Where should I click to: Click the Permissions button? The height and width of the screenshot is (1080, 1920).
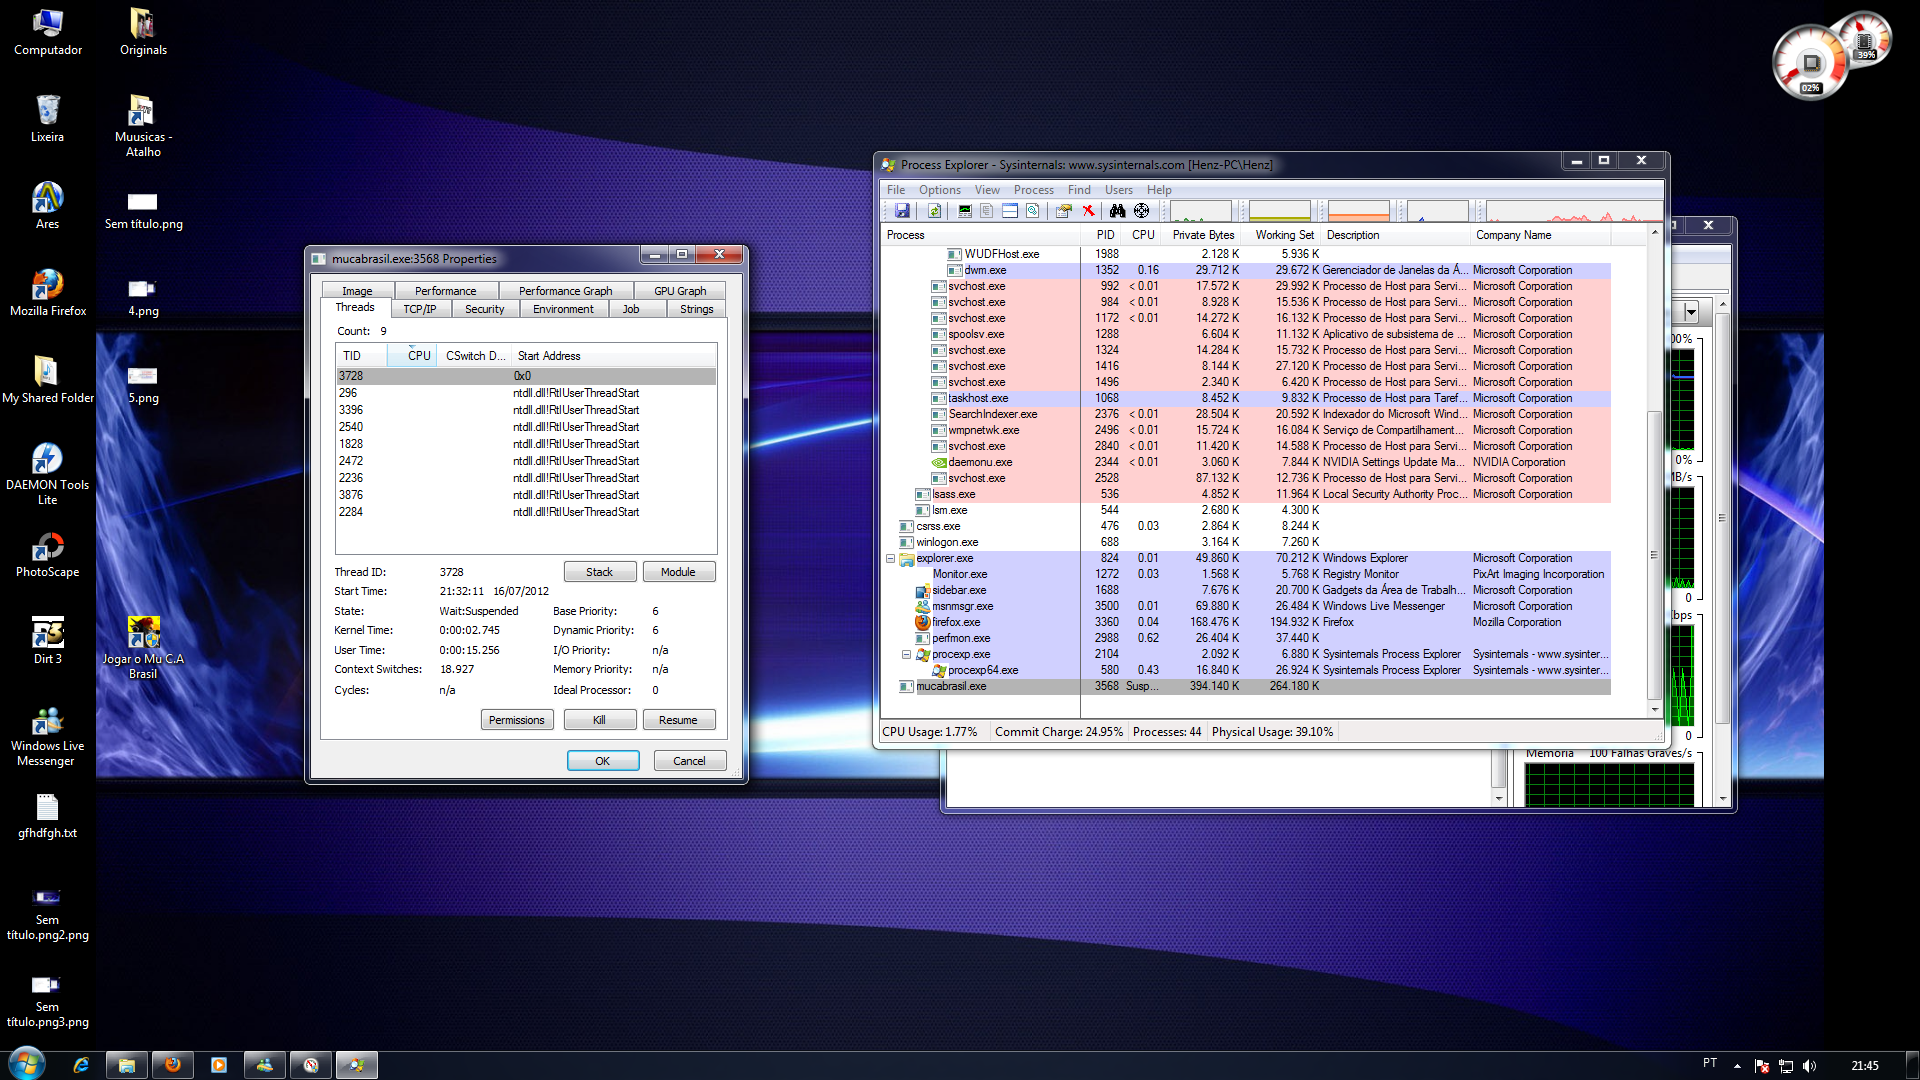point(516,720)
